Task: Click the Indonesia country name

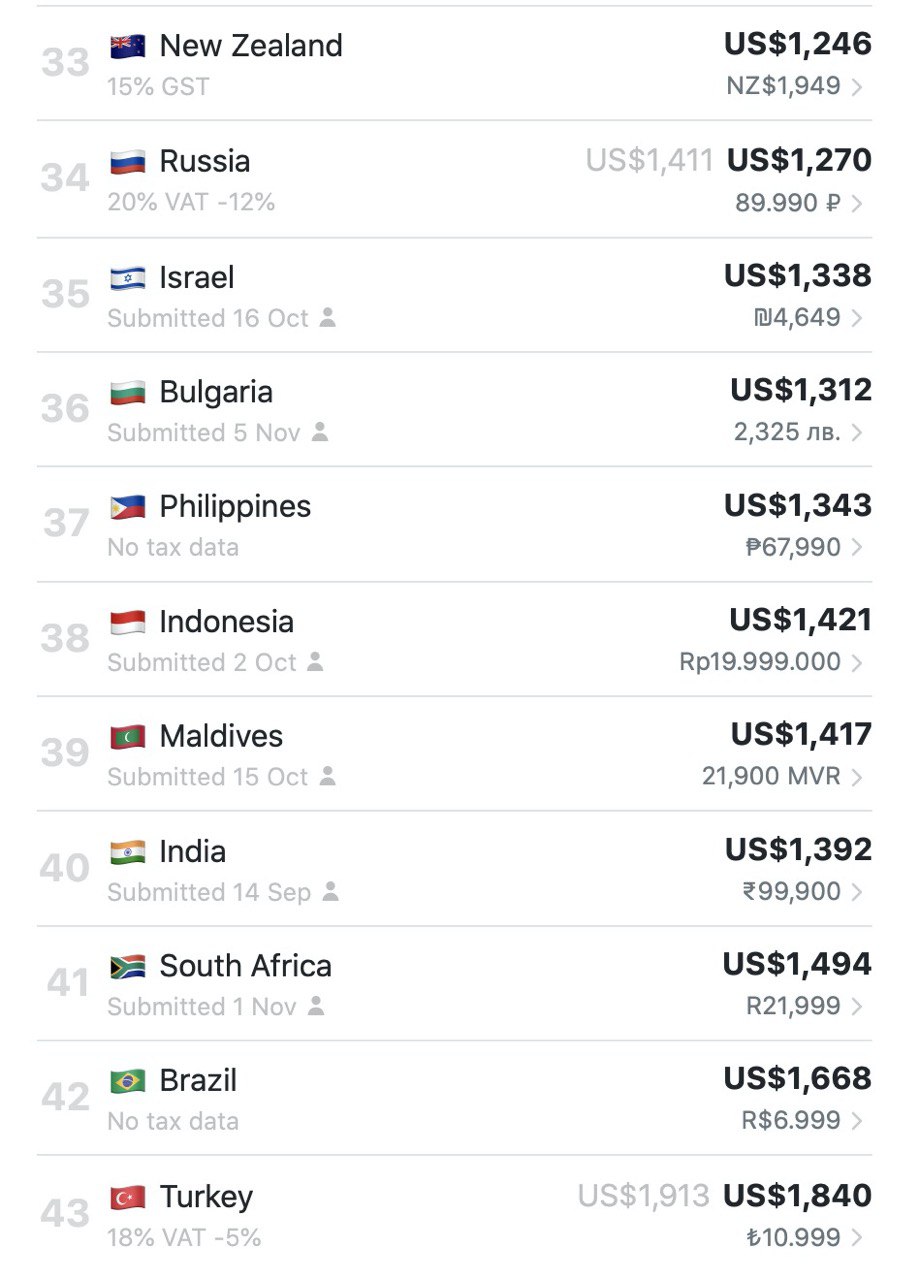Action: pos(227,622)
